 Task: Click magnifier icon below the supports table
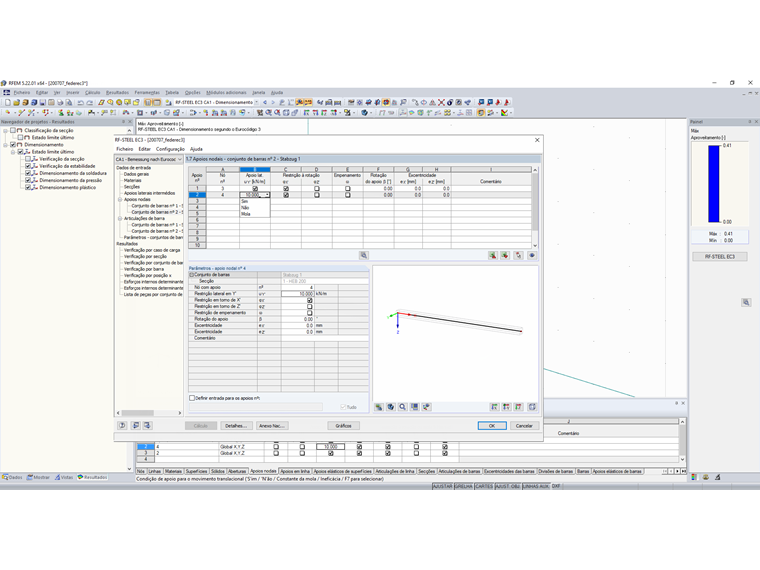point(364,255)
